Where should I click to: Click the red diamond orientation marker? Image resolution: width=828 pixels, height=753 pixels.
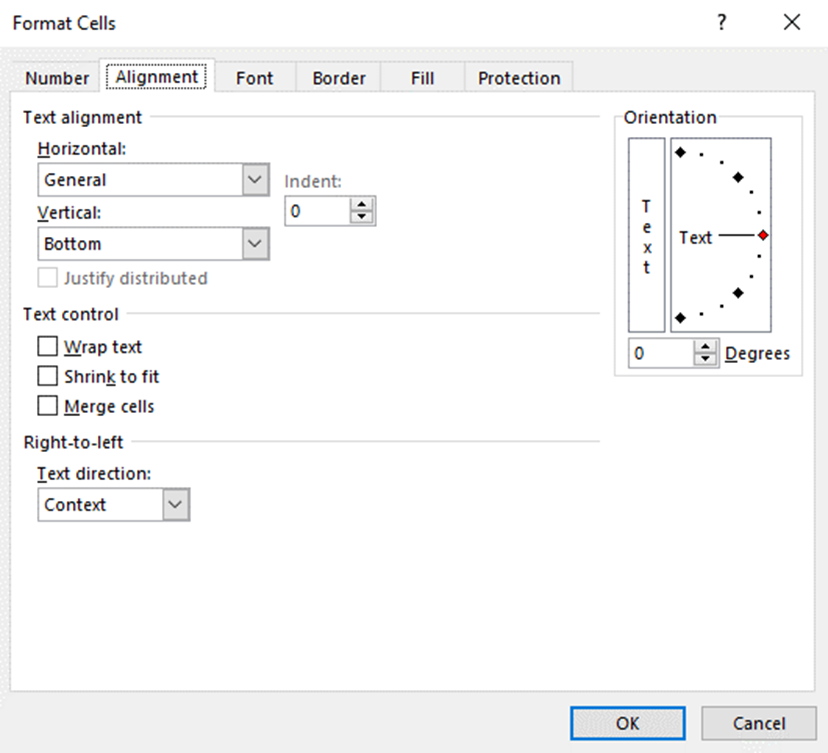763,236
